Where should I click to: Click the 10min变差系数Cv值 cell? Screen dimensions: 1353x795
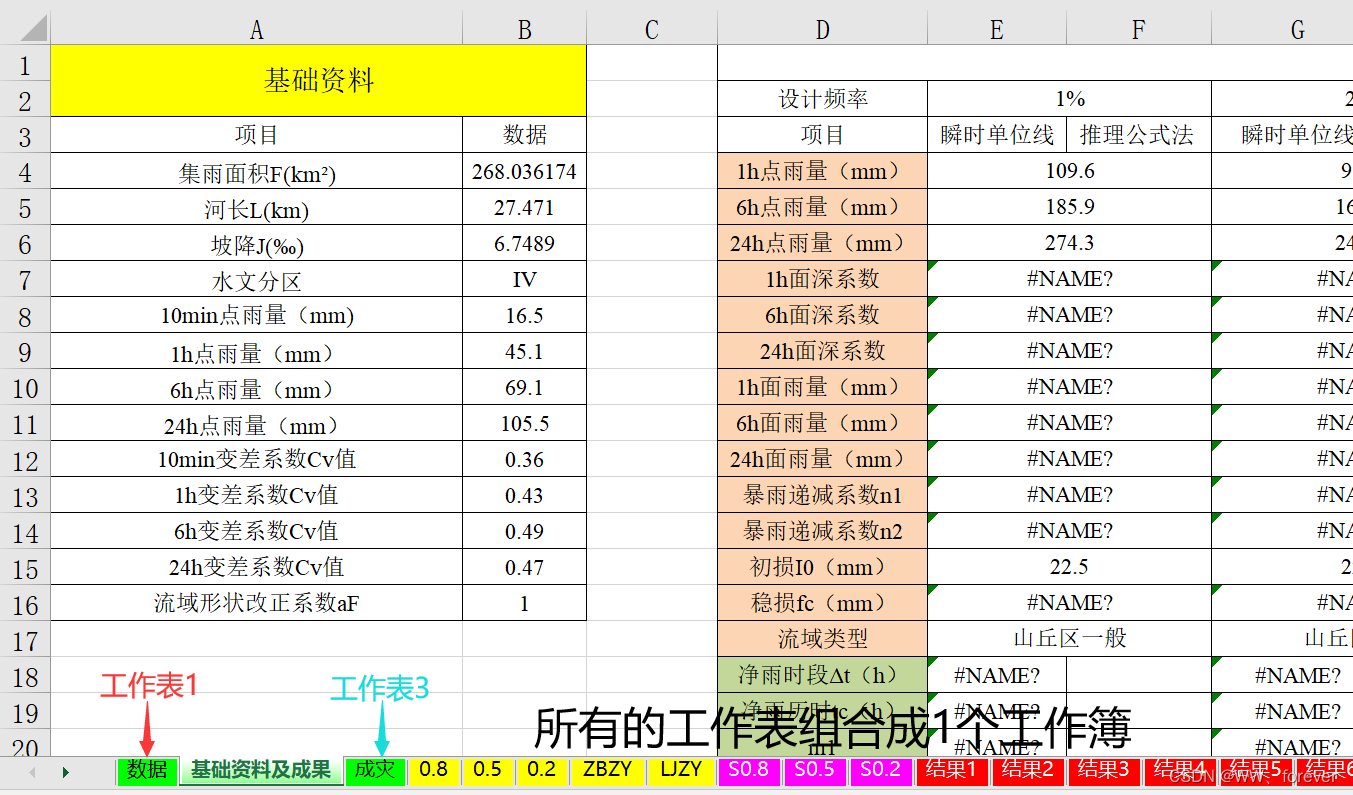[256, 460]
